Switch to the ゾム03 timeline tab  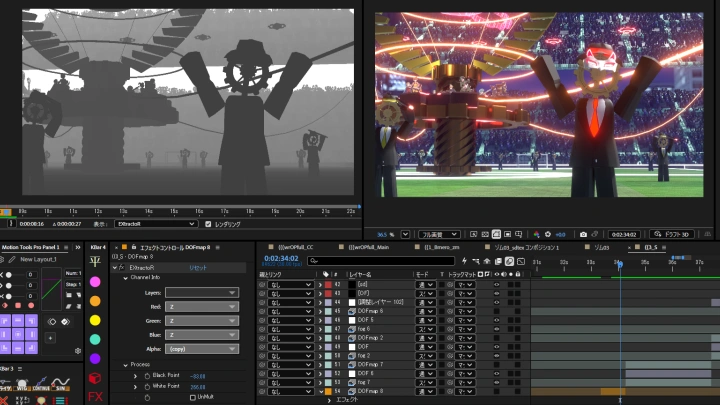point(602,248)
